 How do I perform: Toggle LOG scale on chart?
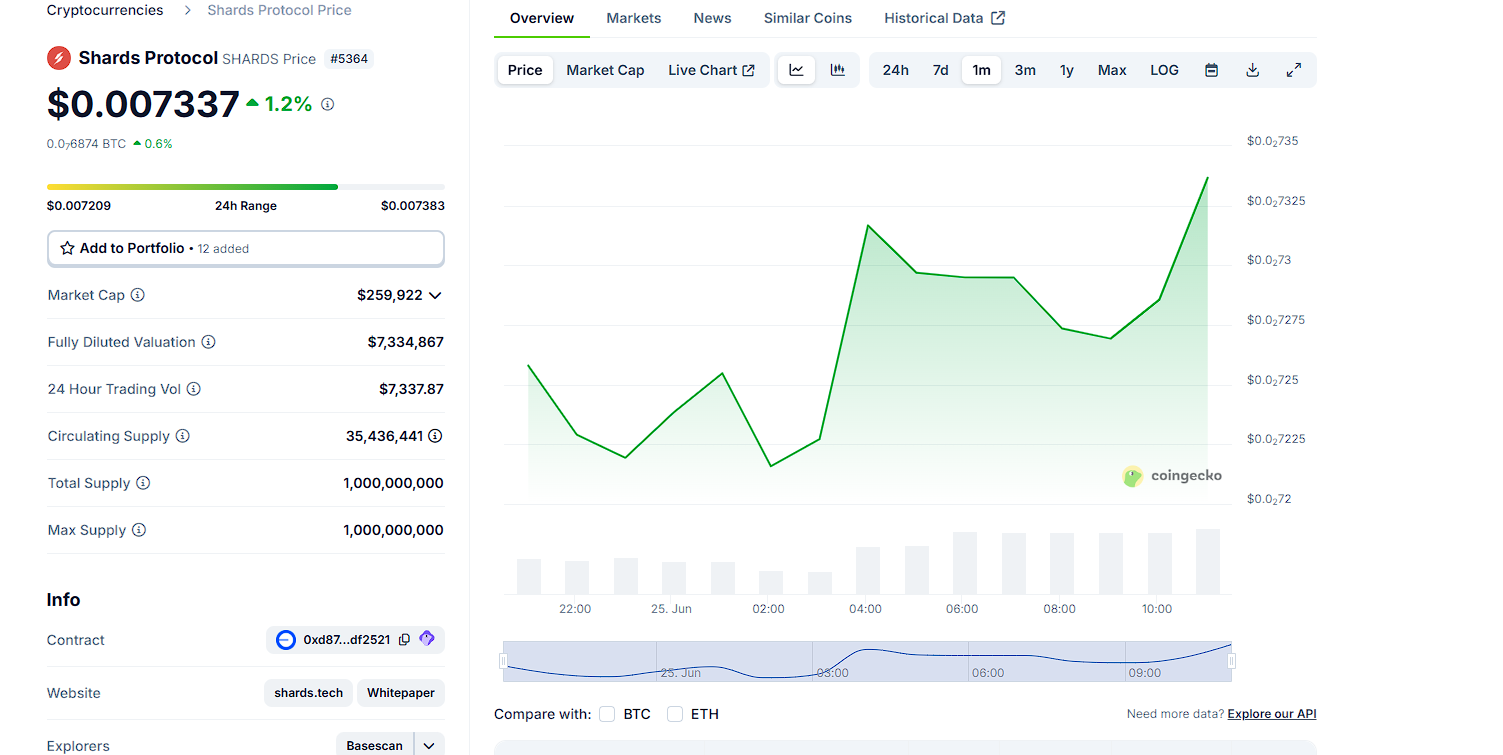click(x=1164, y=70)
